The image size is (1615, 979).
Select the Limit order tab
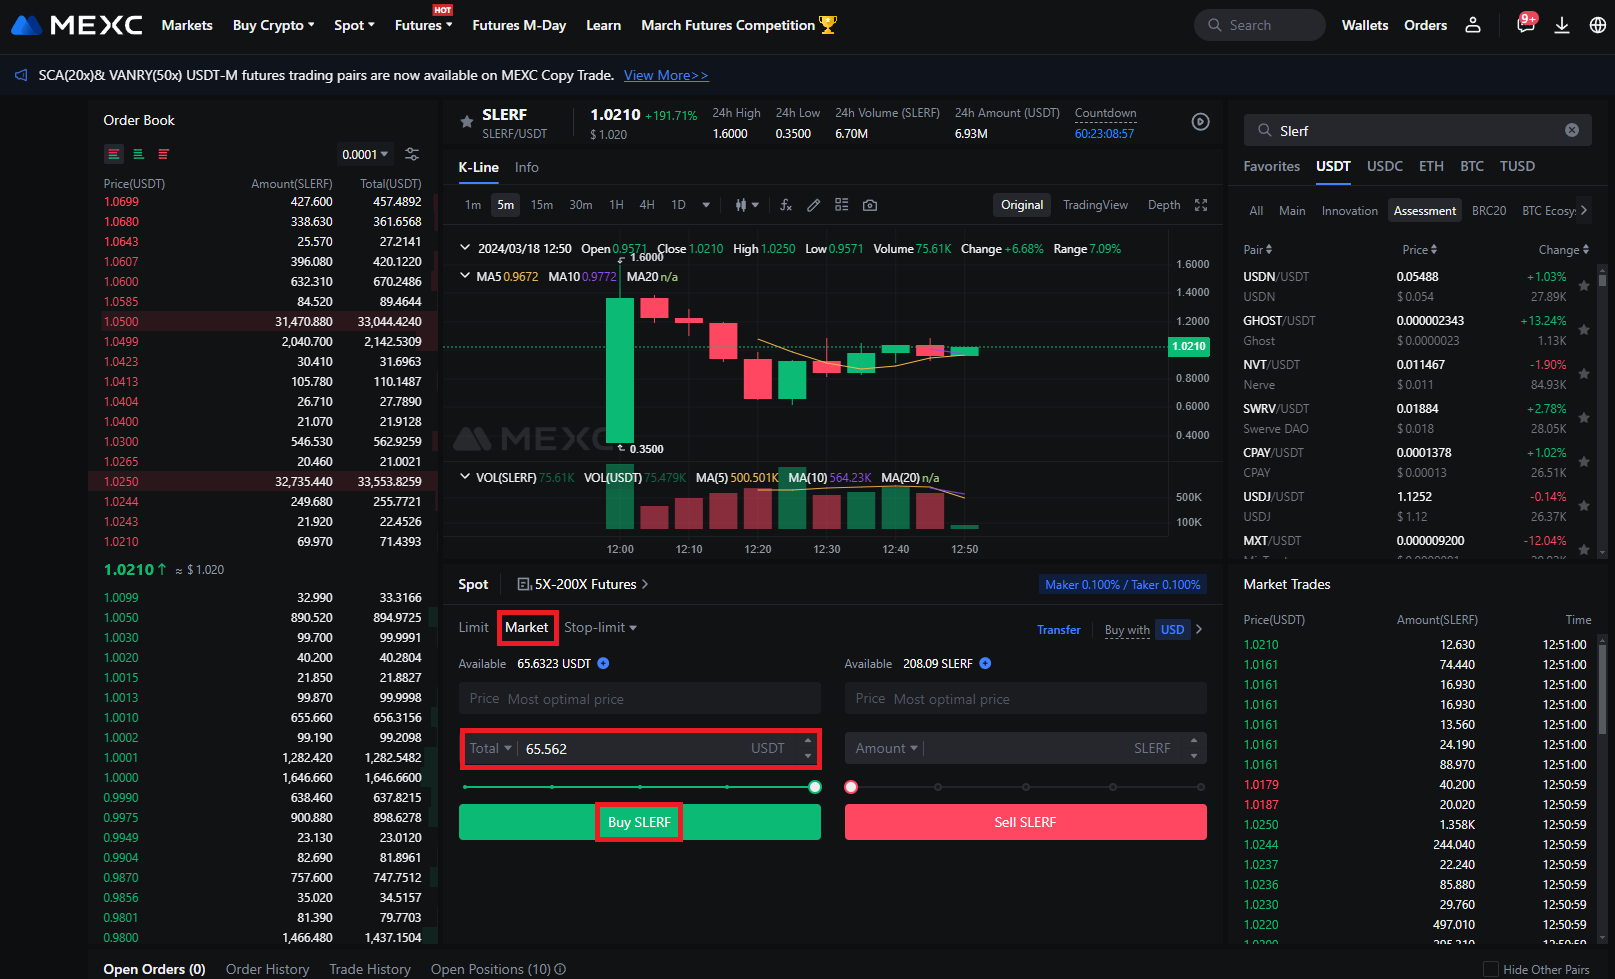pyautogui.click(x=473, y=627)
